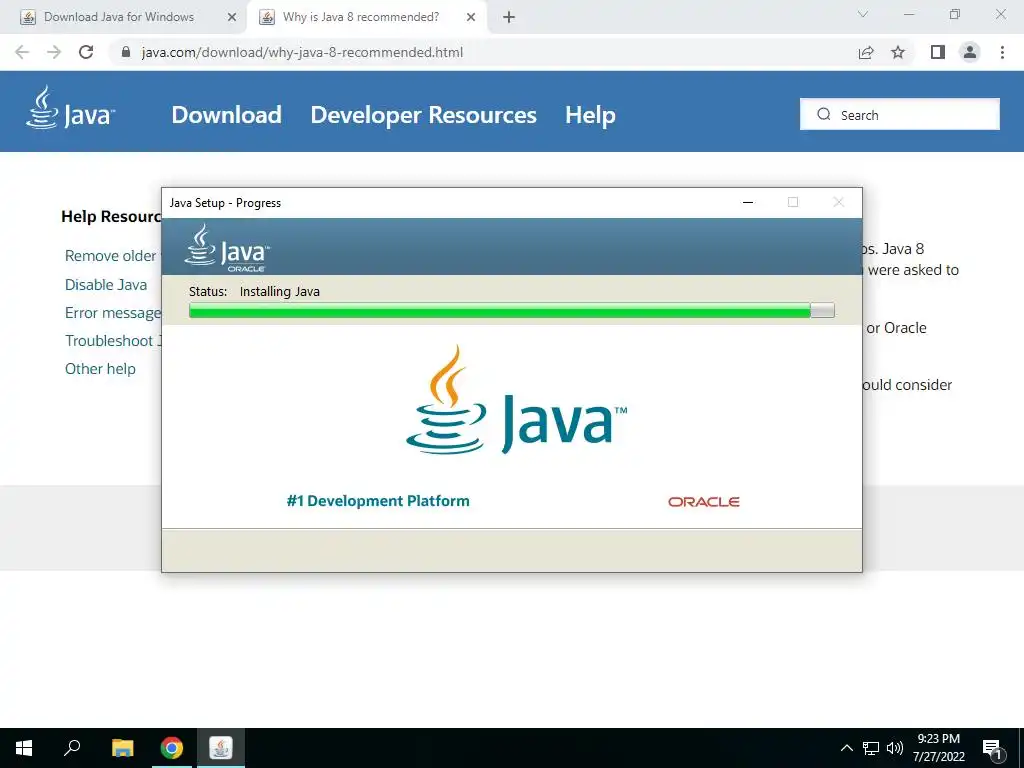Open the Windows Start menu
This screenshot has width=1024, height=768.
coord(24,748)
